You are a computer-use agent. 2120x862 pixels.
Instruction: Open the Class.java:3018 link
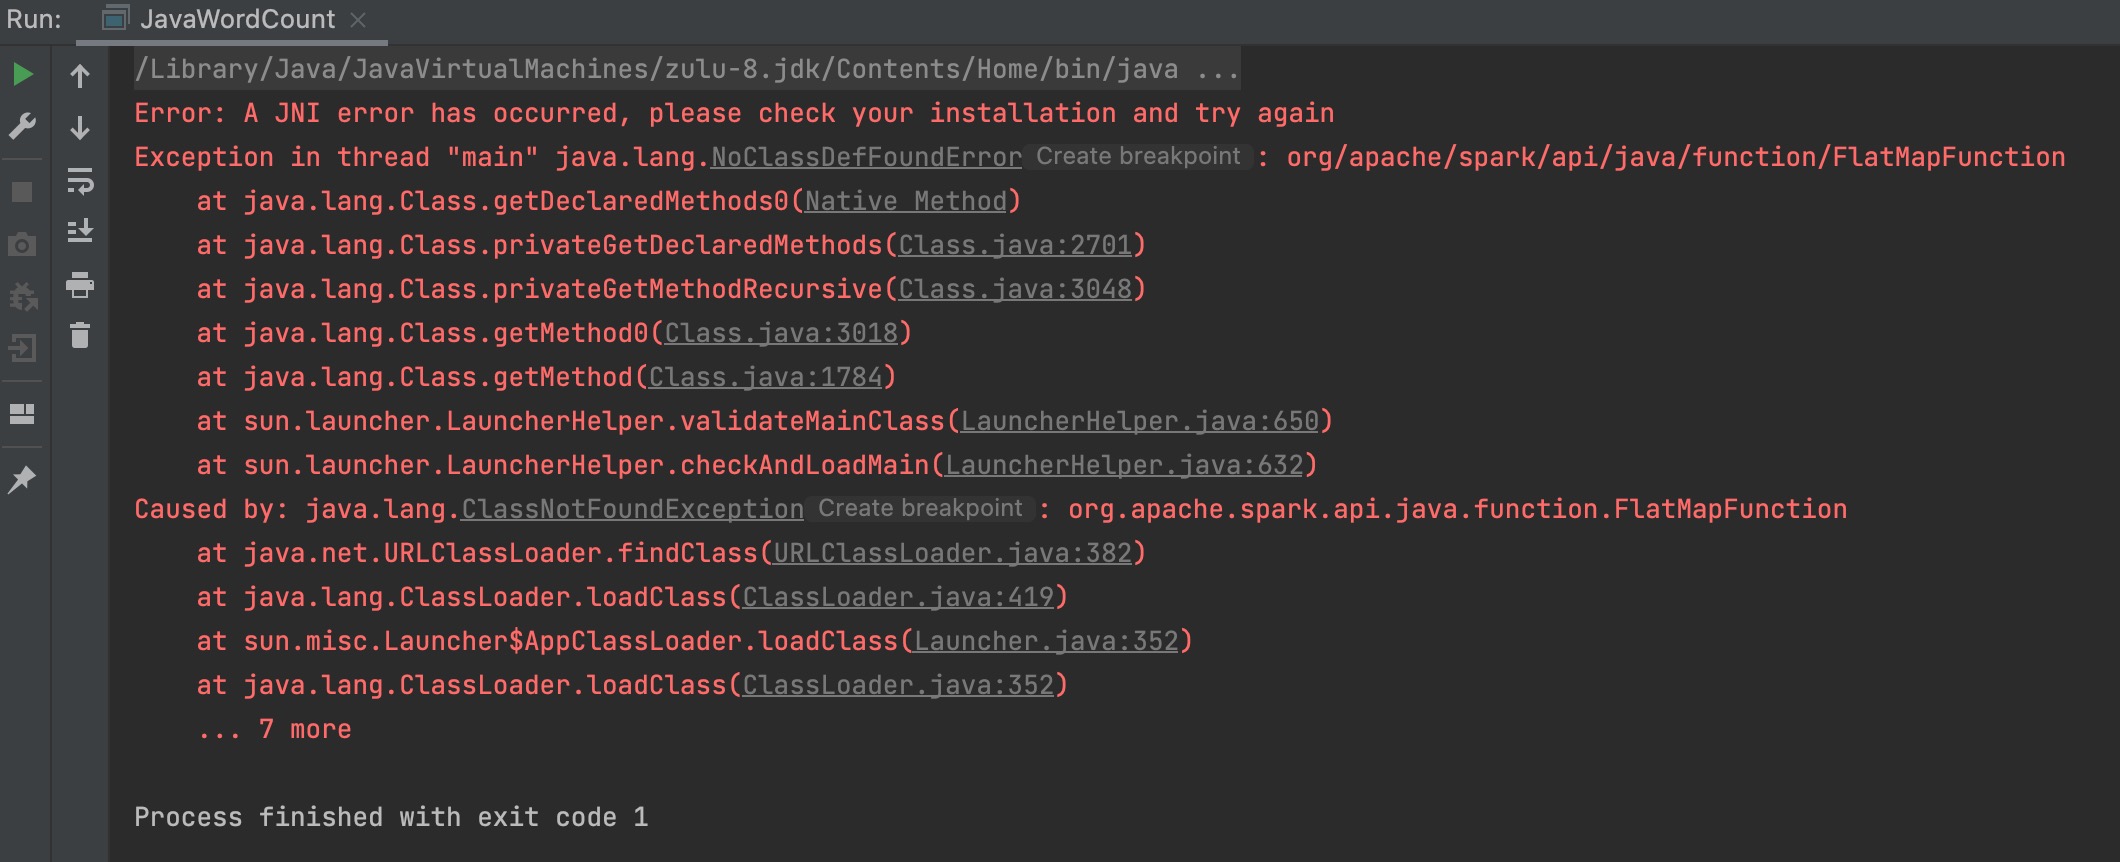(x=781, y=333)
